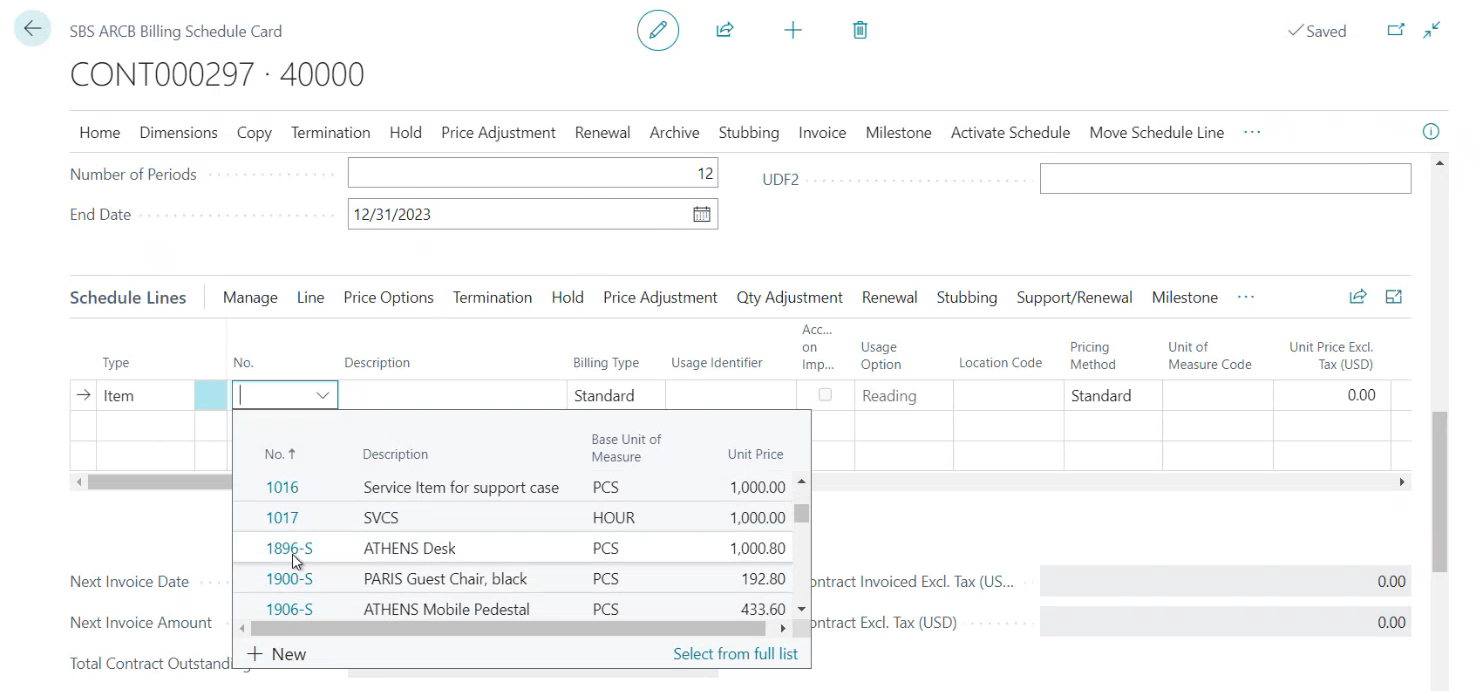Image resolution: width=1480 pixels, height=691 pixels.
Task: Click the Share icon on the Schedule Lines toolbar
Action: tap(1357, 296)
